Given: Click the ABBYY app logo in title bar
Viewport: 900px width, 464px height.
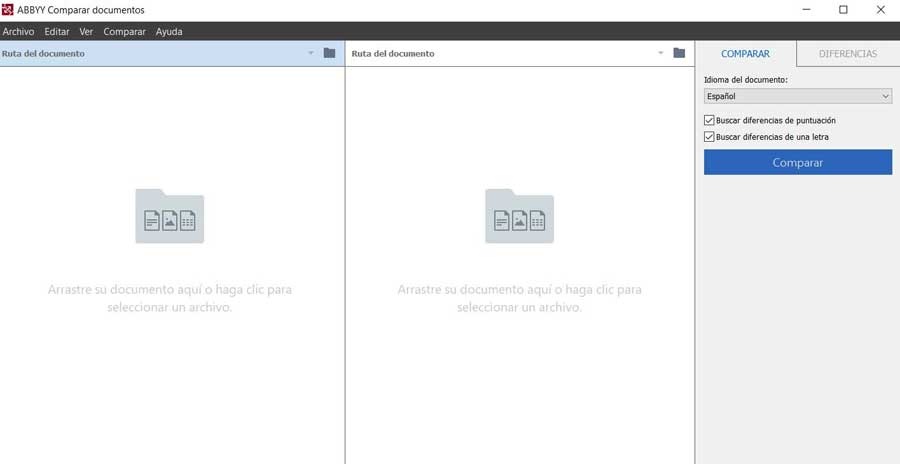Looking at the screenshot, I should coord(7,10).
